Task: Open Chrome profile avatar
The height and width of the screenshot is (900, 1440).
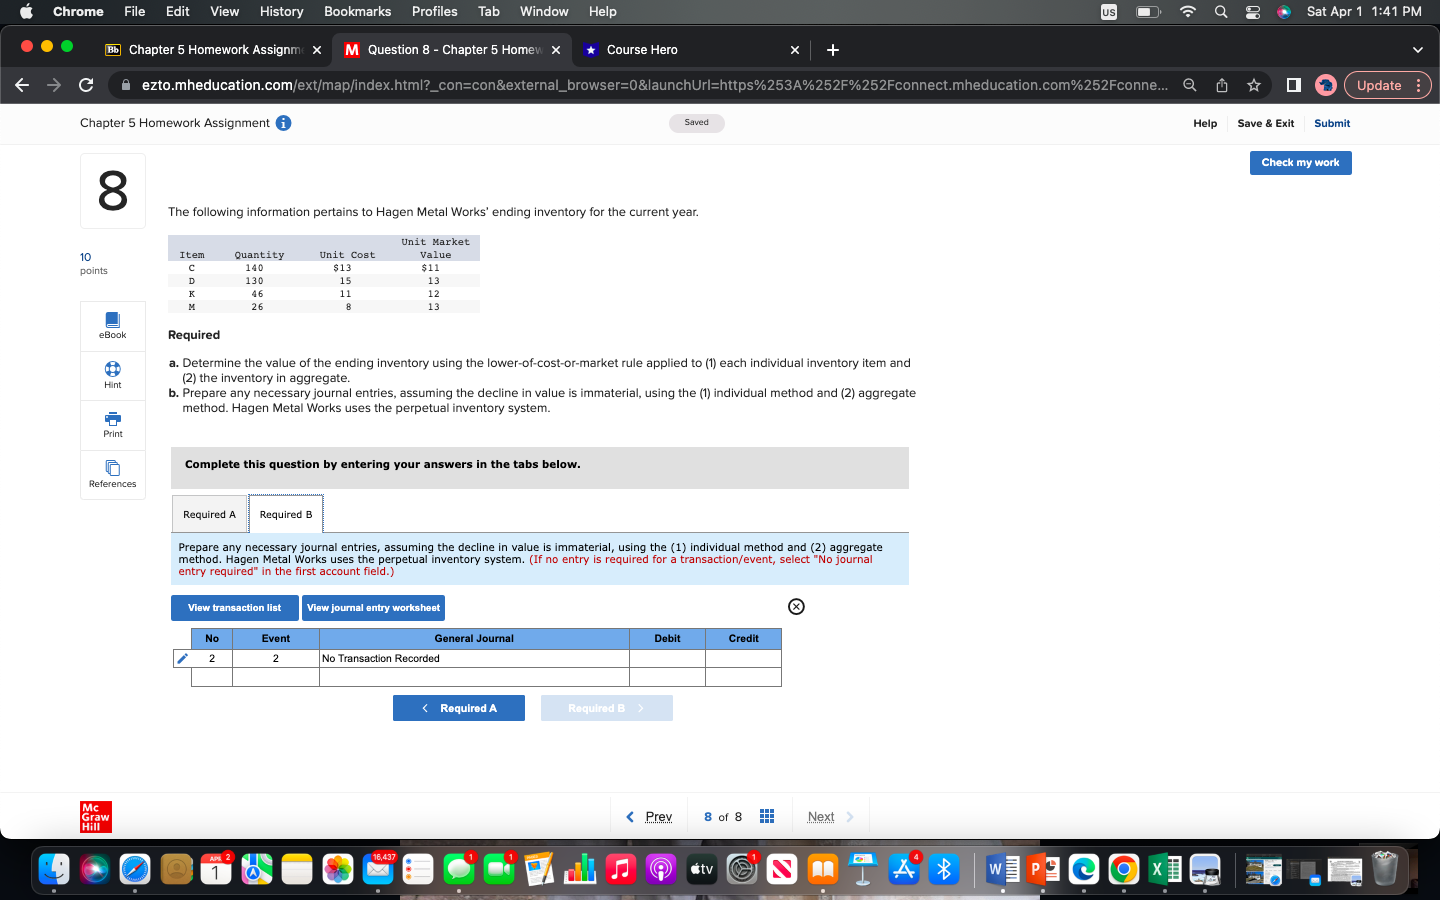Action: pos(1326,85)
